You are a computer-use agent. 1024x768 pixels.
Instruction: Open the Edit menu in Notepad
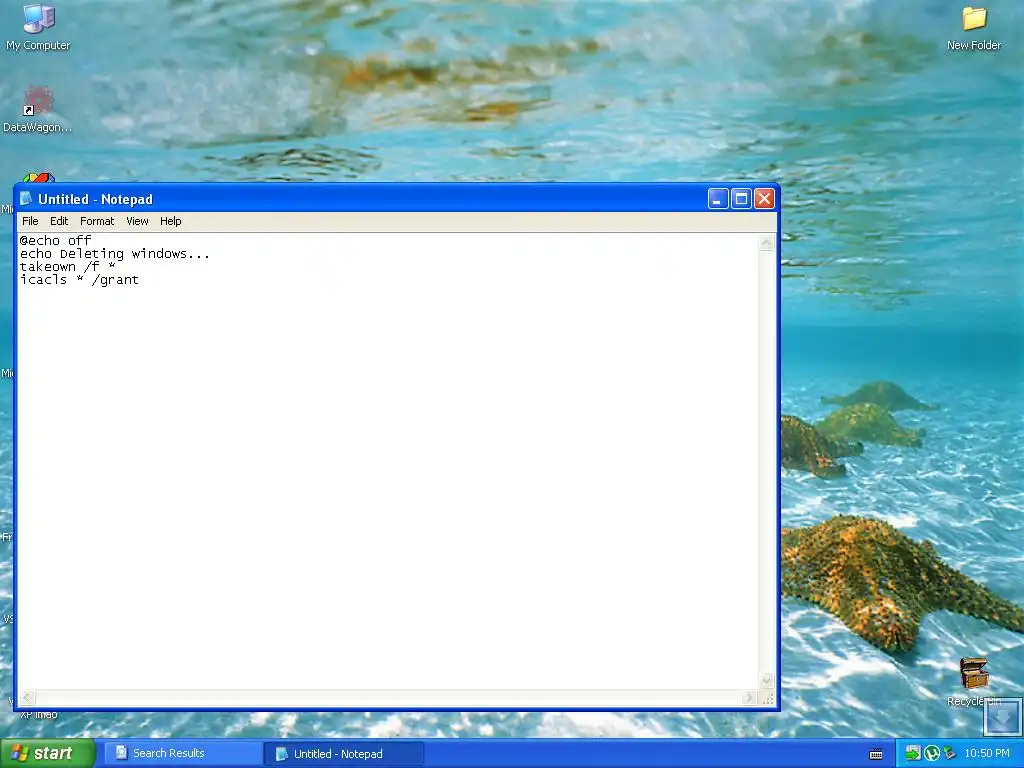[x=59, y=221]
